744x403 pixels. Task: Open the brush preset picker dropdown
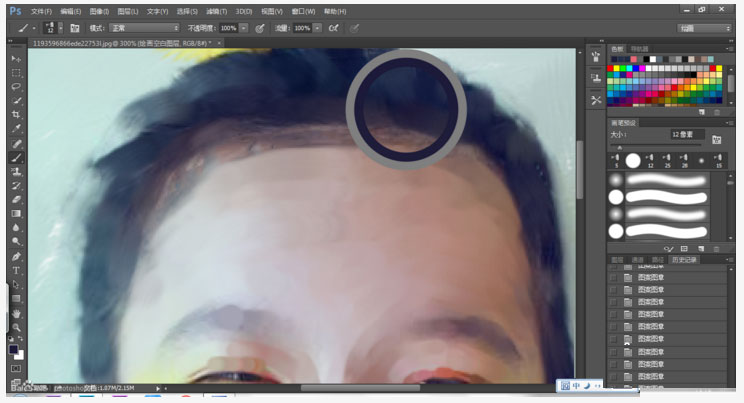point(61,28)
